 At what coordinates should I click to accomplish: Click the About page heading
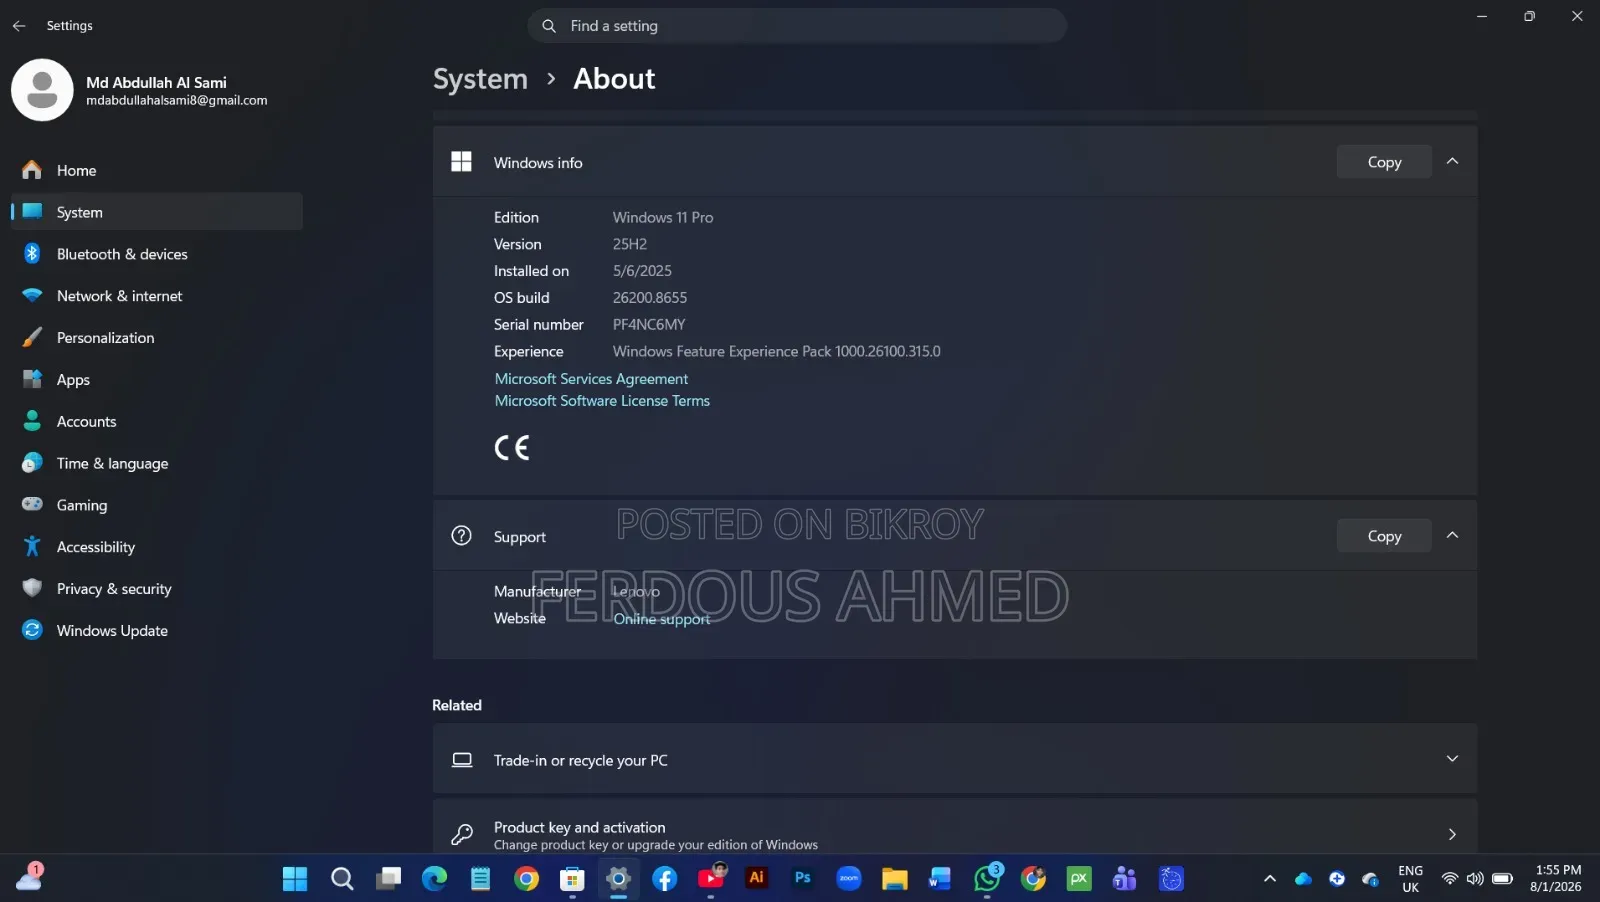click(614, 79)
